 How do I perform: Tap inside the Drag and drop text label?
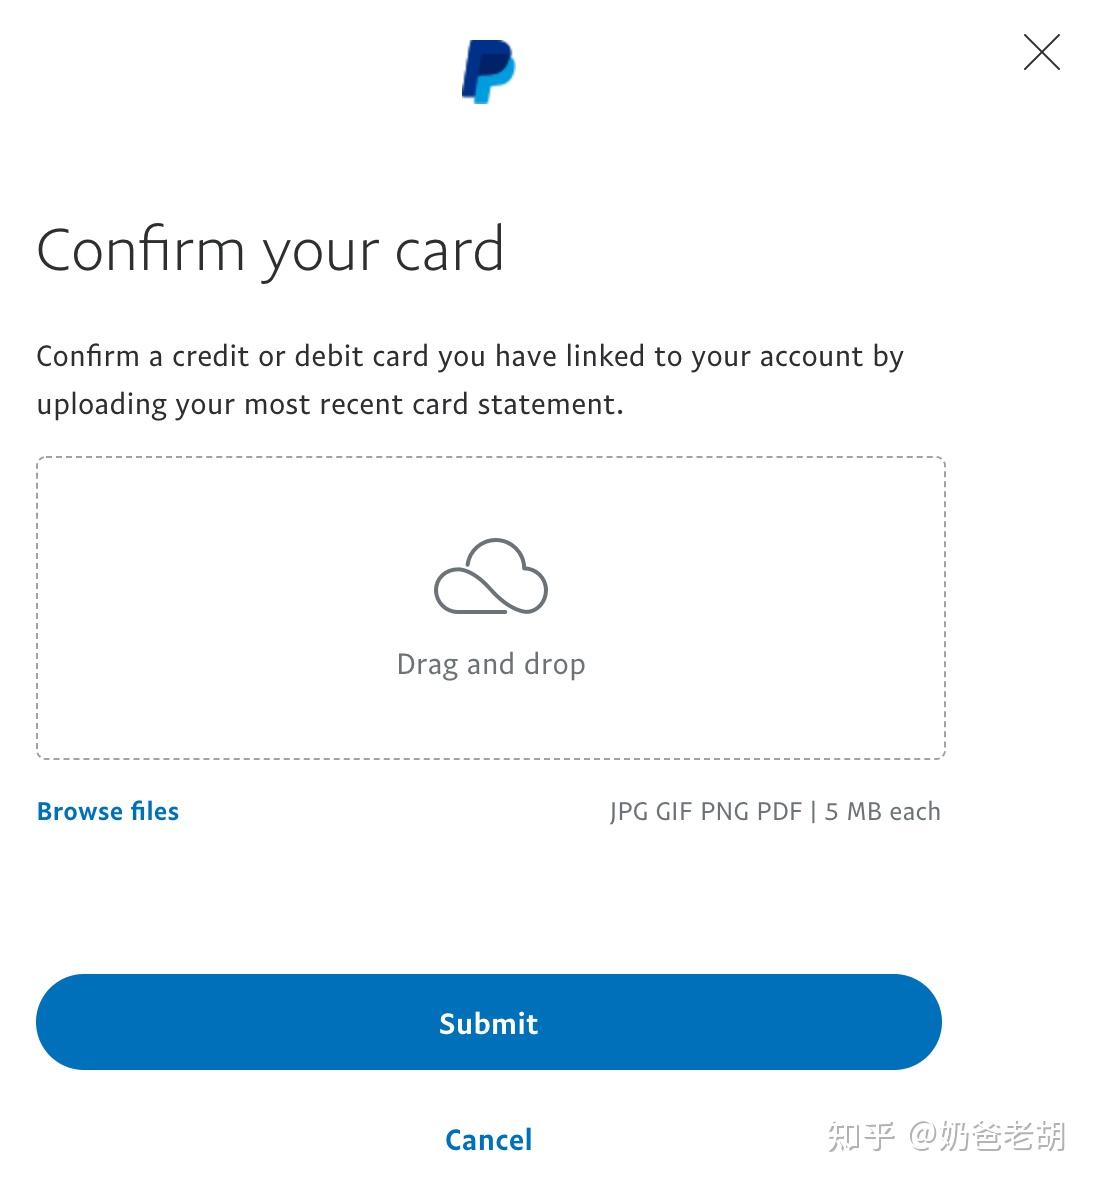[491, 663]
